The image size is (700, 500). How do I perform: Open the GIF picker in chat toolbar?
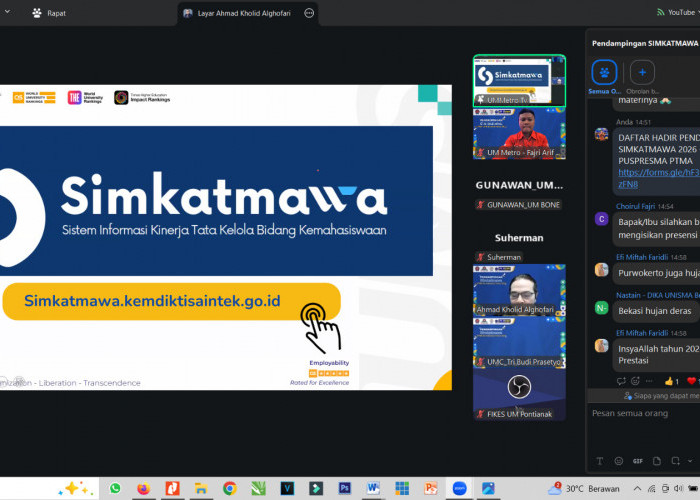pos(638,461)
